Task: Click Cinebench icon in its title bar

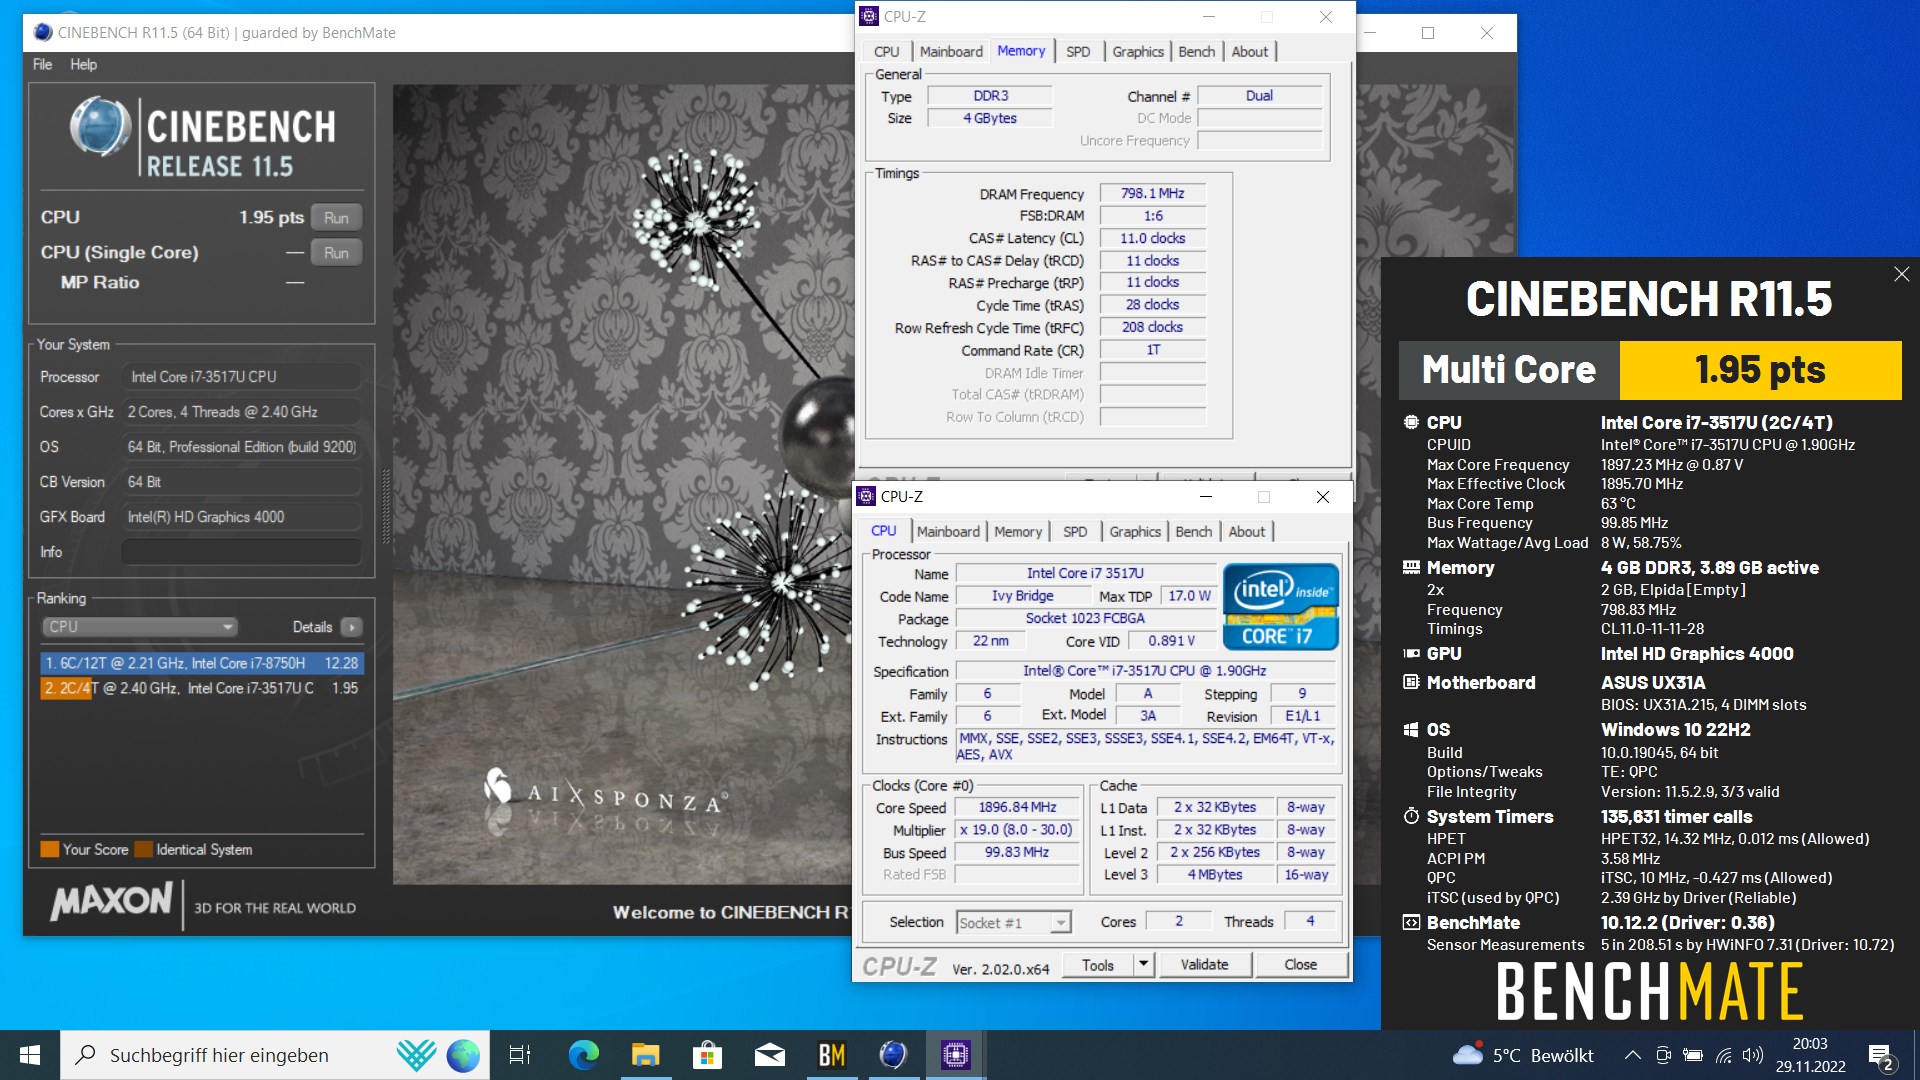Action: pos(43,33)
